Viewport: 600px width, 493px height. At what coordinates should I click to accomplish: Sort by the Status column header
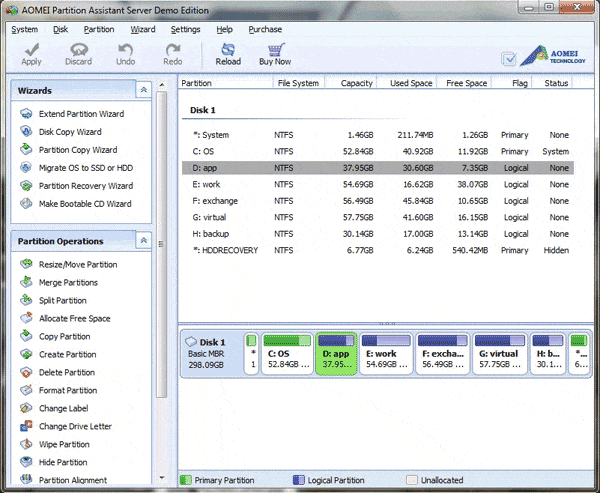(553, 83)
